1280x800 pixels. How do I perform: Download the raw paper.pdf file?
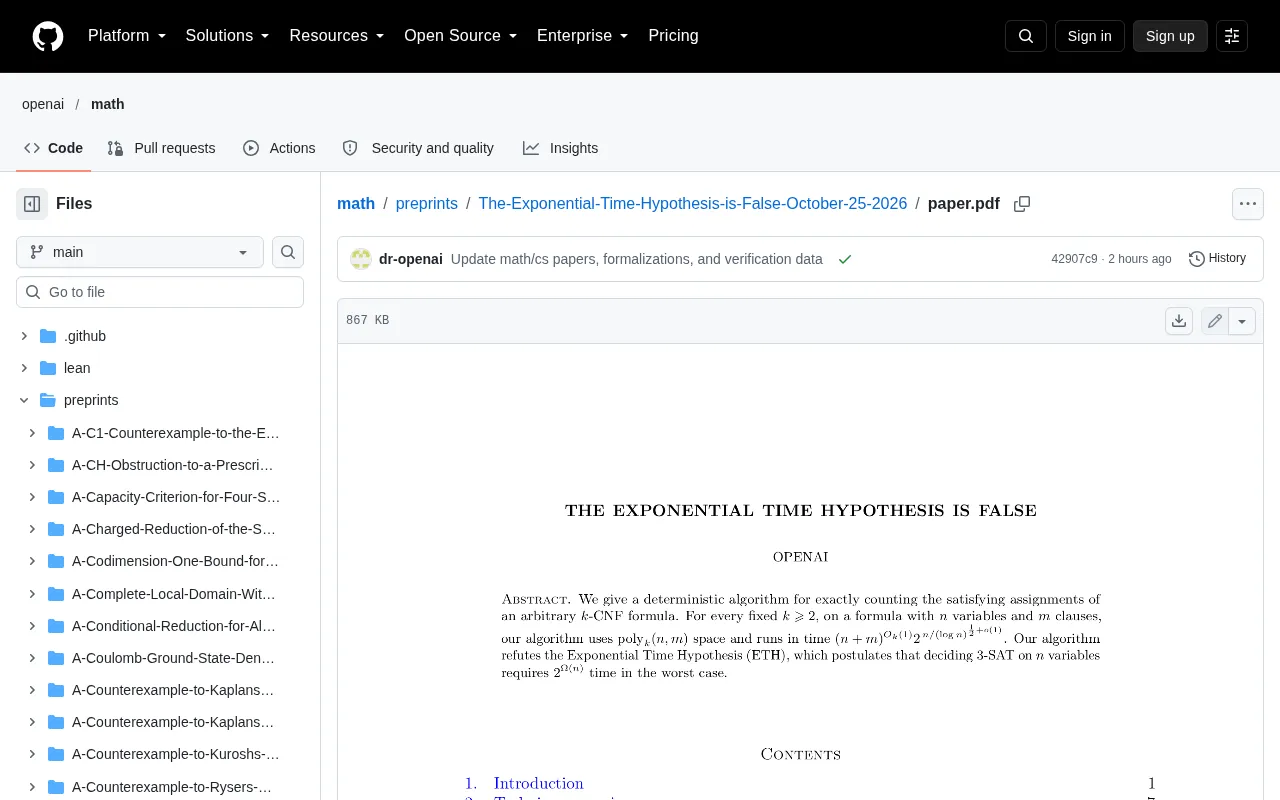(1179, 321)
